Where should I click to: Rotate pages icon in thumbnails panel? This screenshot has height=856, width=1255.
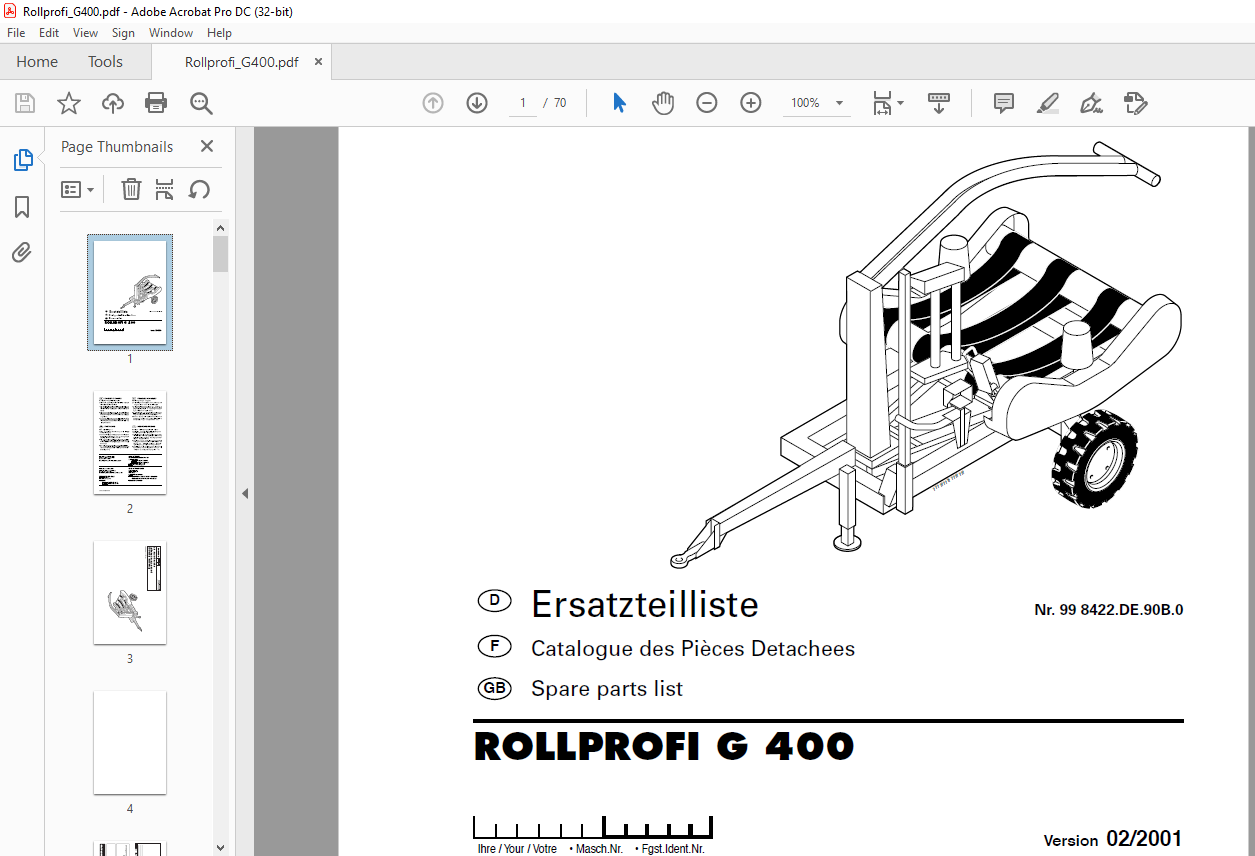coord(199,189)
